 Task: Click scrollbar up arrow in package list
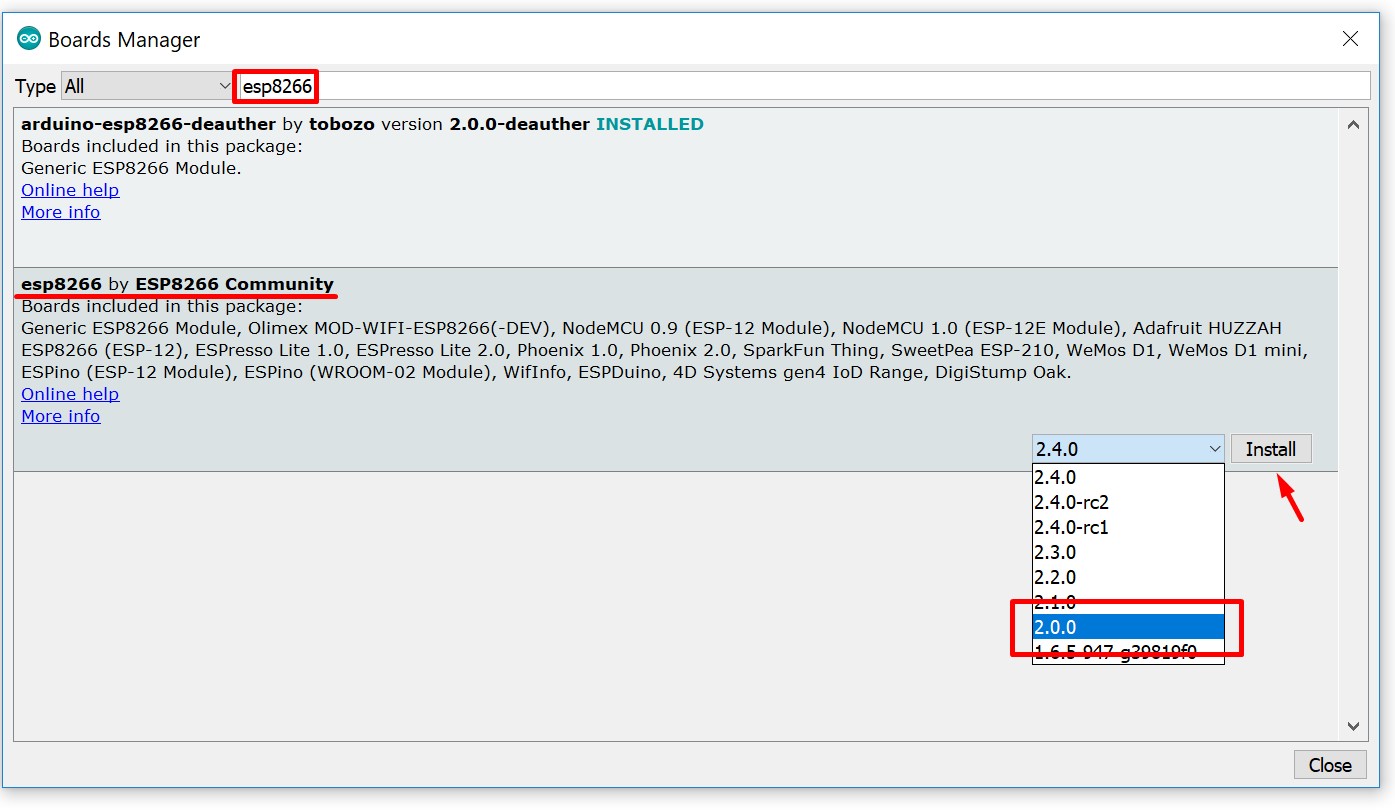tap(1353, 125)
